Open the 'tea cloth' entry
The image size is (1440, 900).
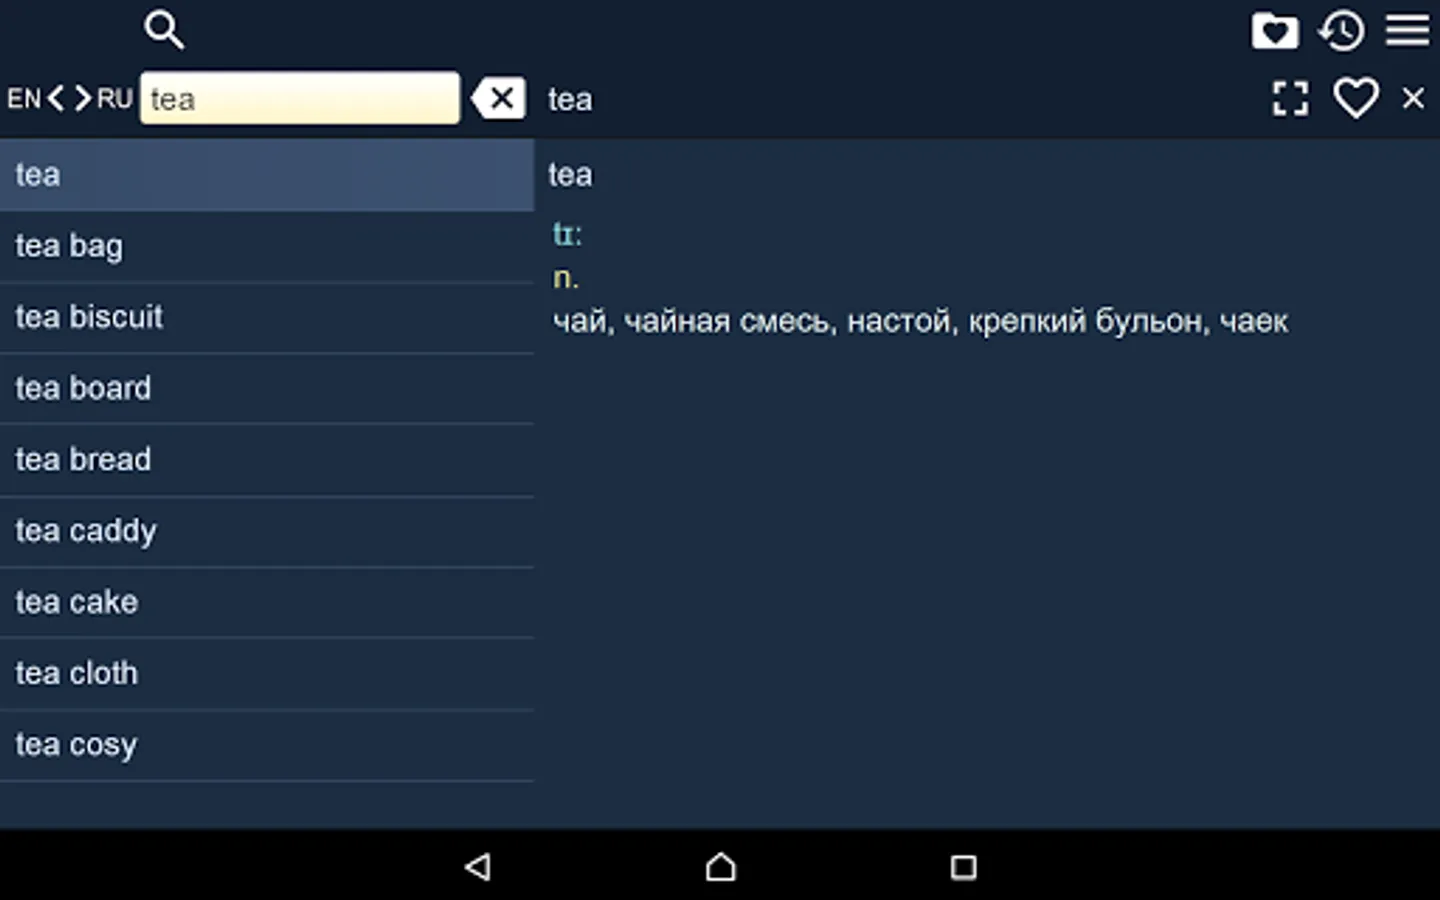[267, 674]
